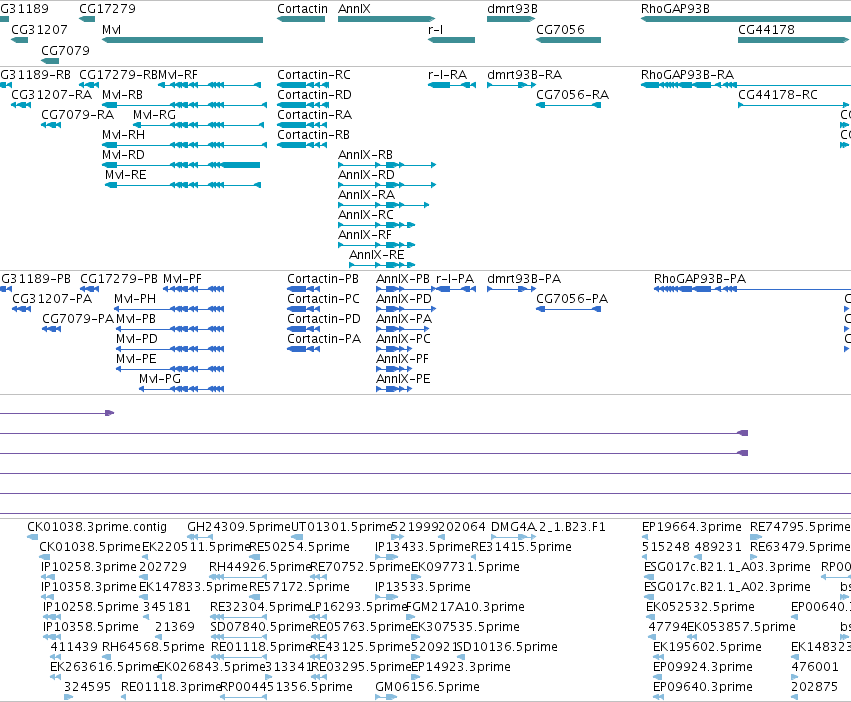Select the EP09640.3prime EST label
Screen dimensions: 851x702
tap(703, 687)
